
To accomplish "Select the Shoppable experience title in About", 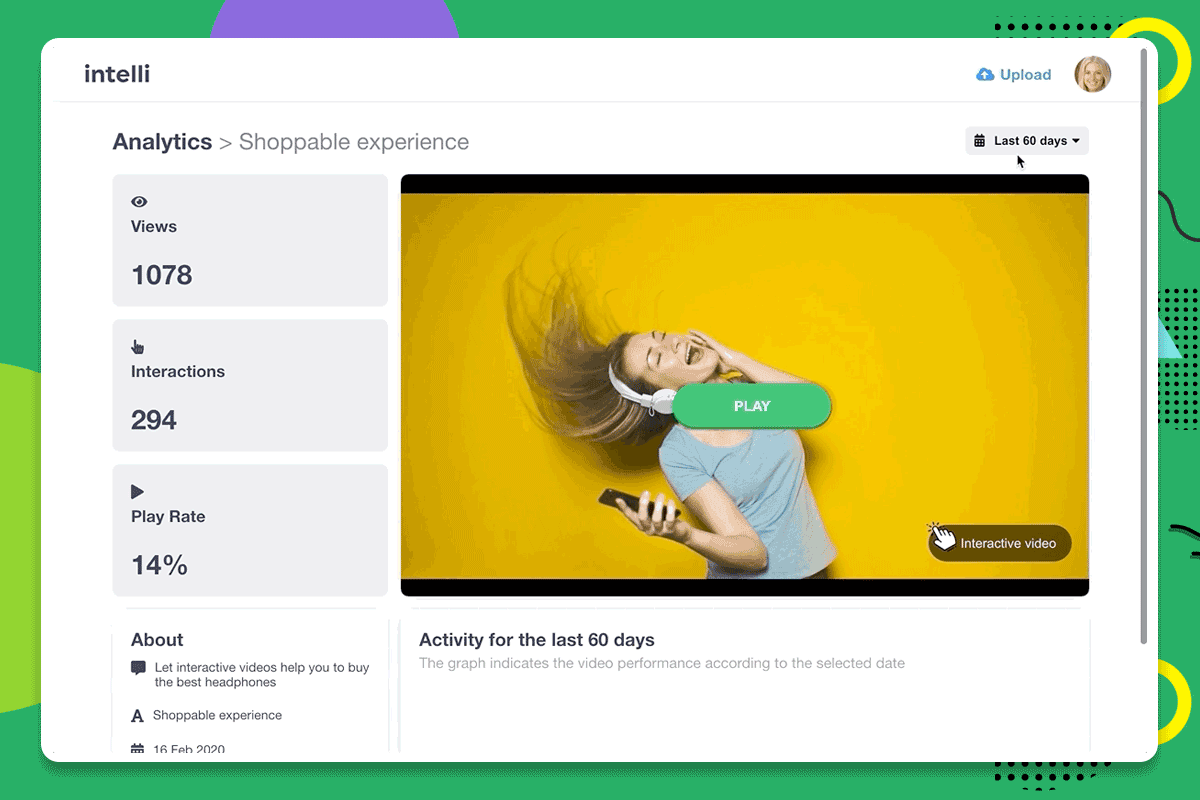I will point(217,715).
